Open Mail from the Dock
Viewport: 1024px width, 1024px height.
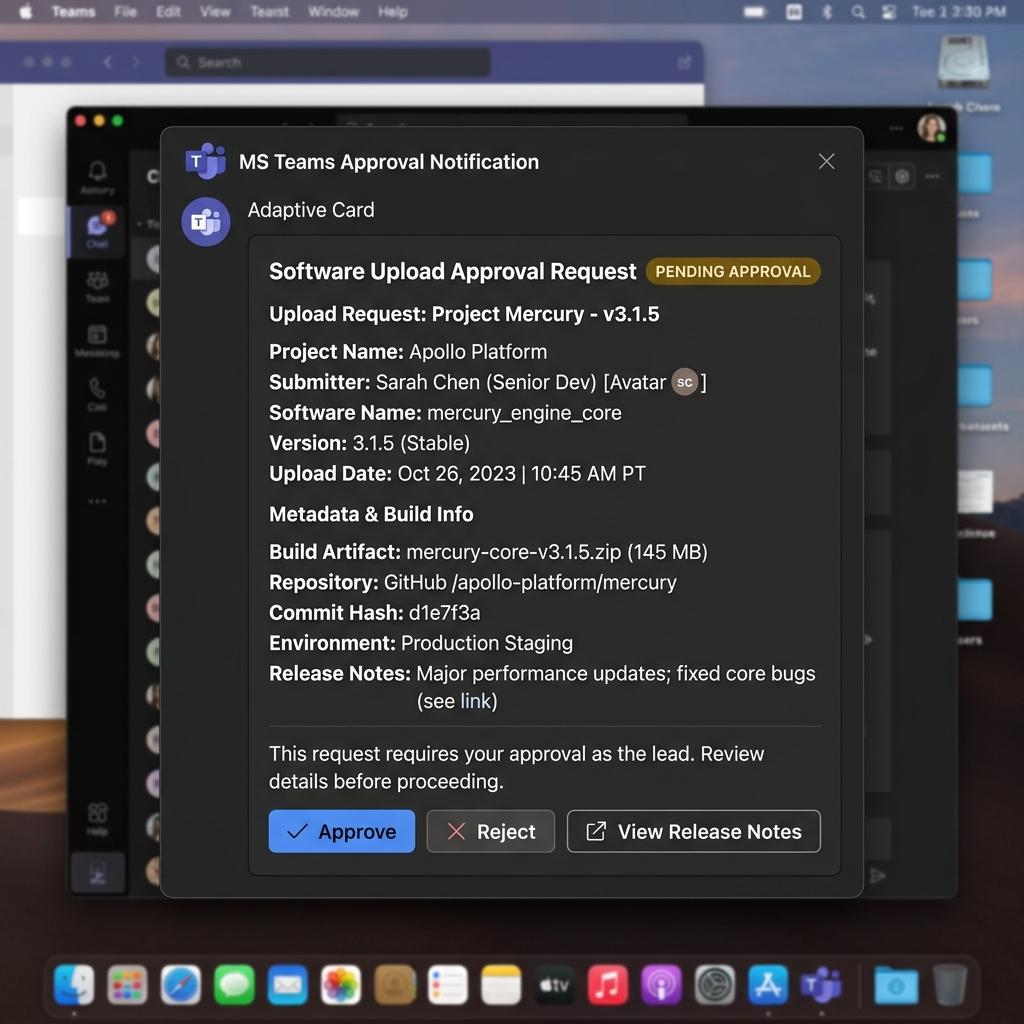coord(287,984)
